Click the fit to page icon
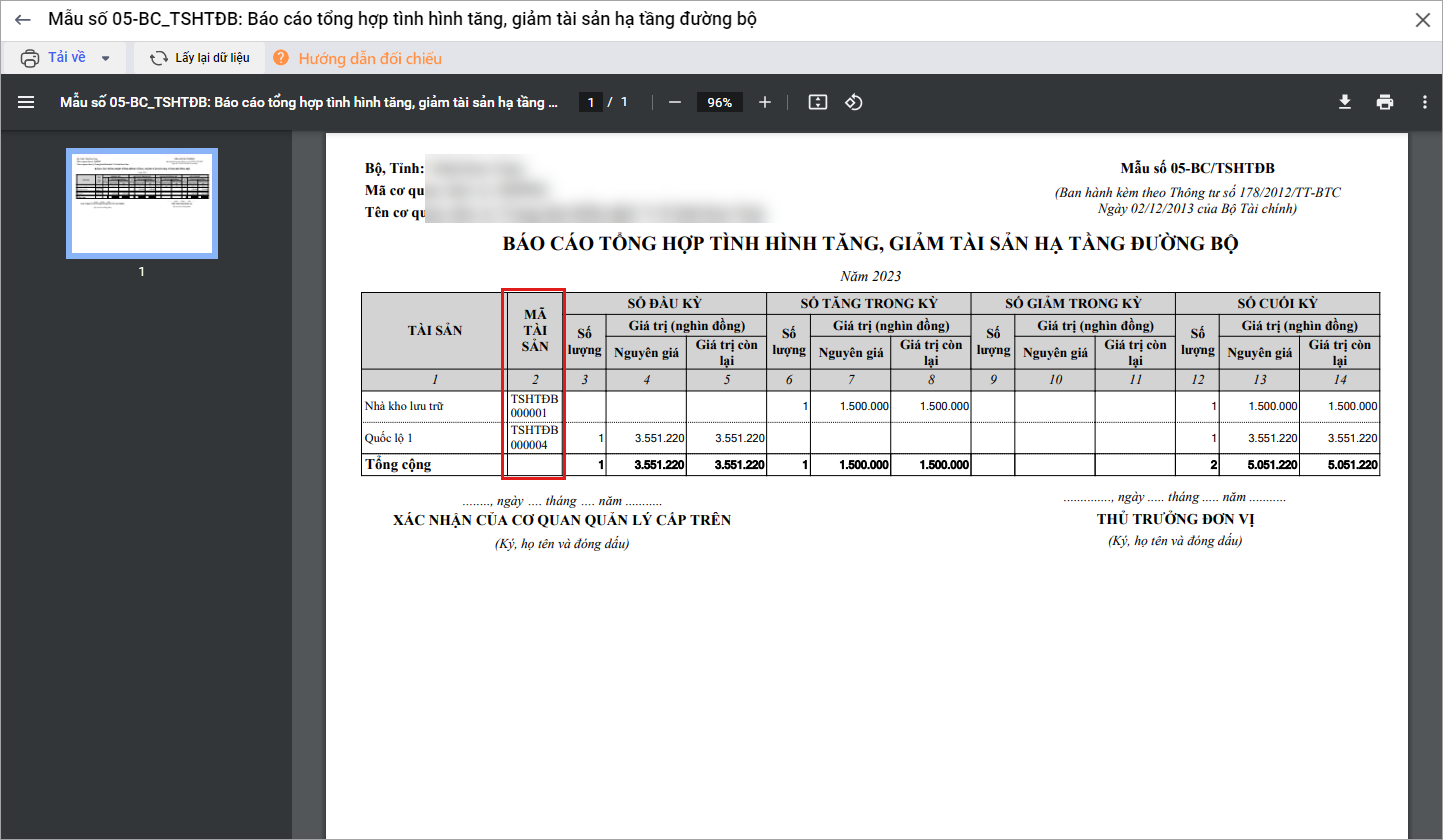The width and height of the screenshot is (1443, 840). tap(818, 102)
